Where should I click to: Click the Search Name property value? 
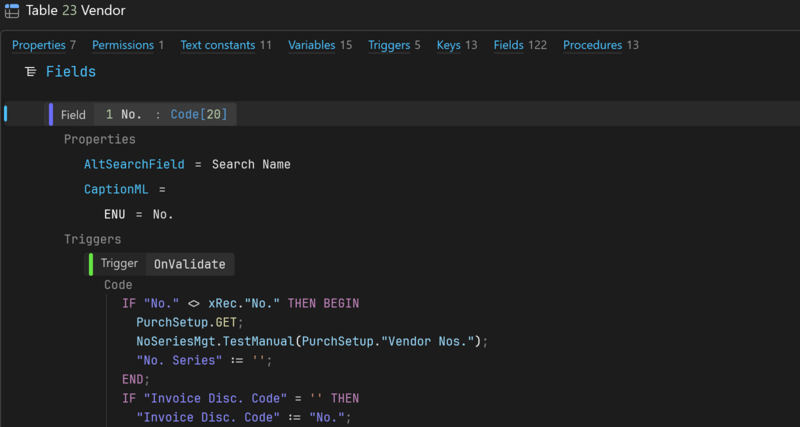coord(251,164)
